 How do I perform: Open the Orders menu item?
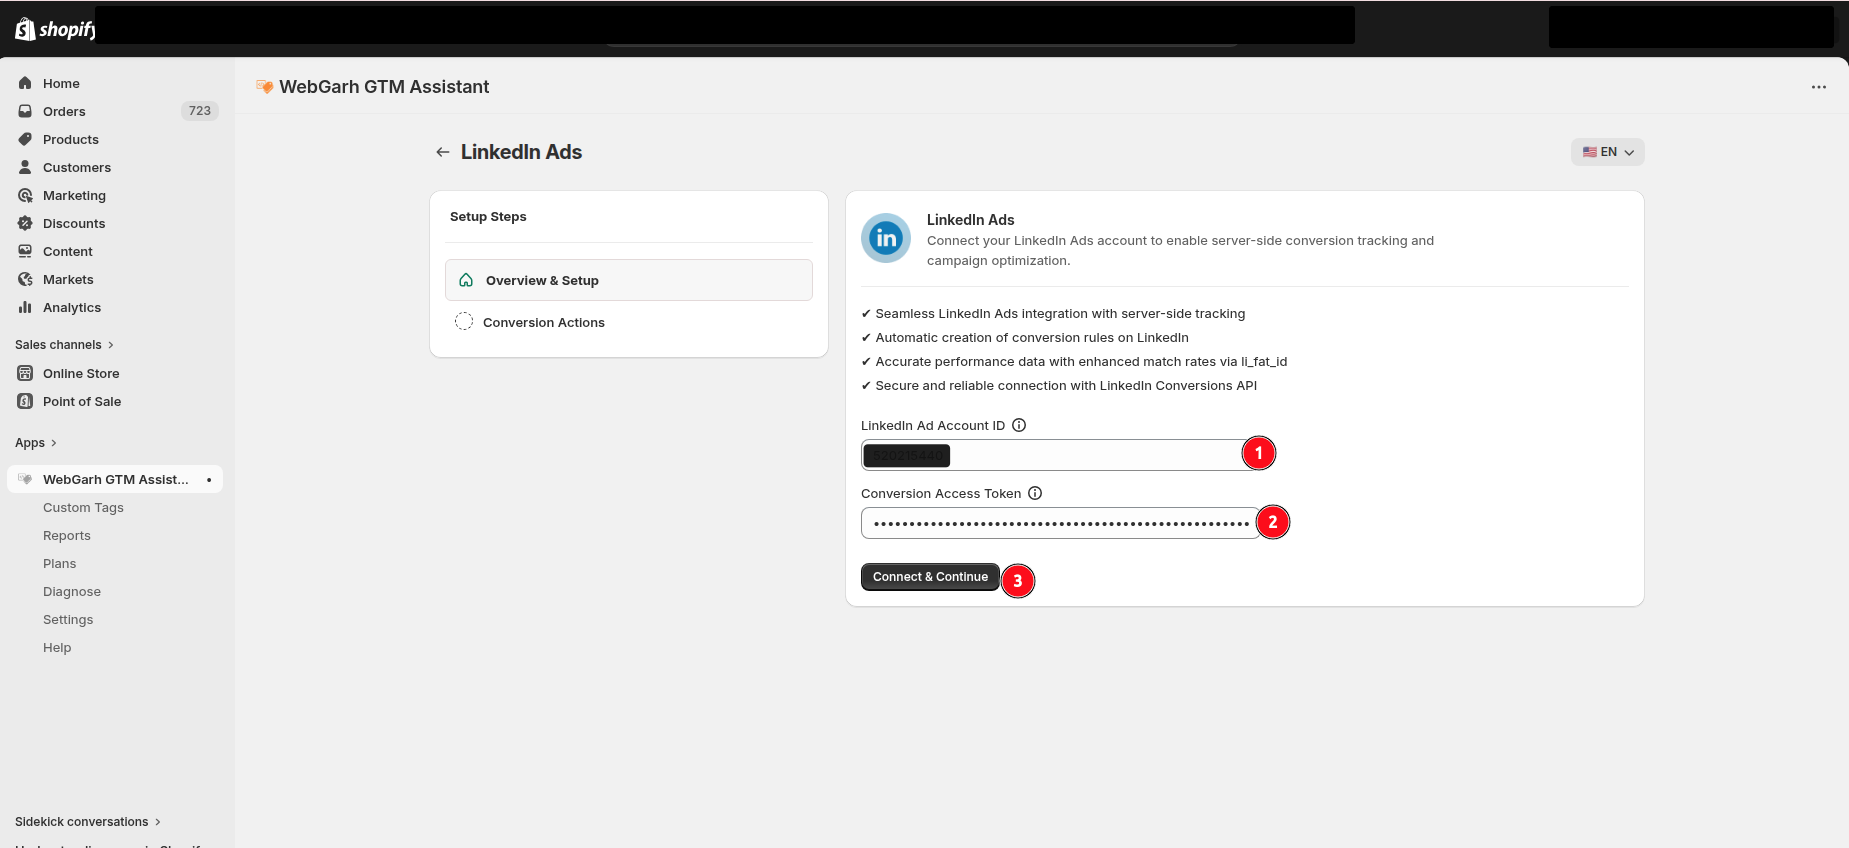pos(117,111)
